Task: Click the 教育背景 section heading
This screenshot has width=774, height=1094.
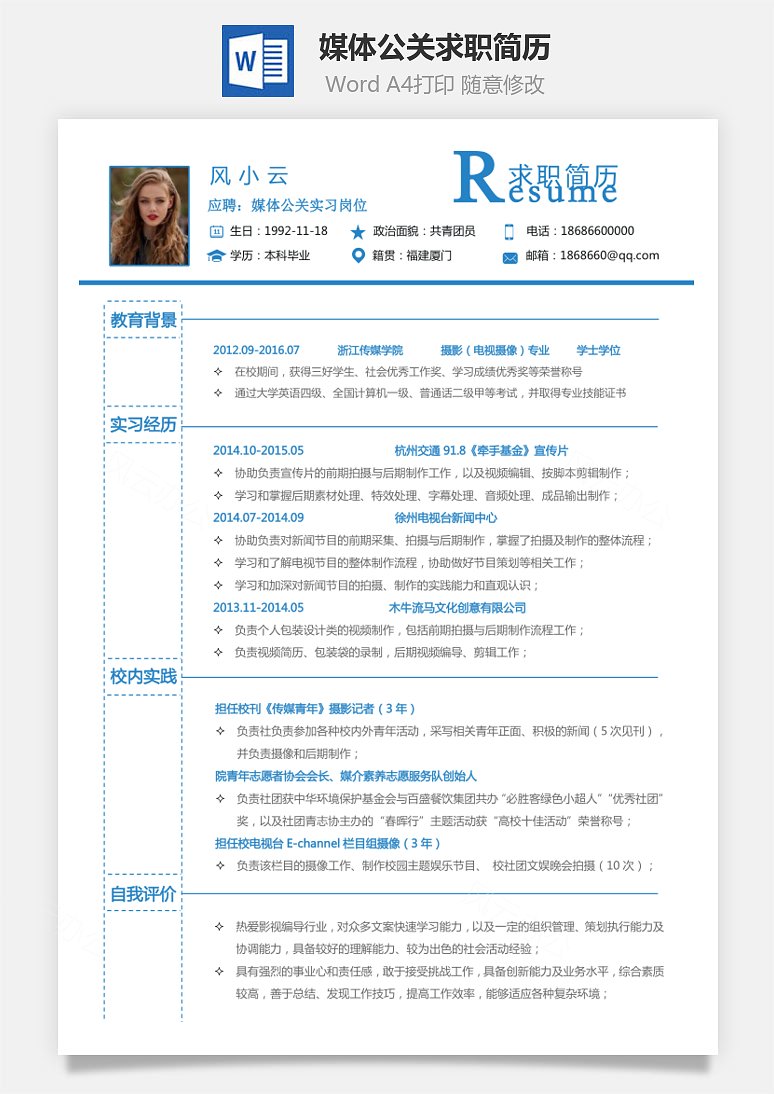Action: 143,320
